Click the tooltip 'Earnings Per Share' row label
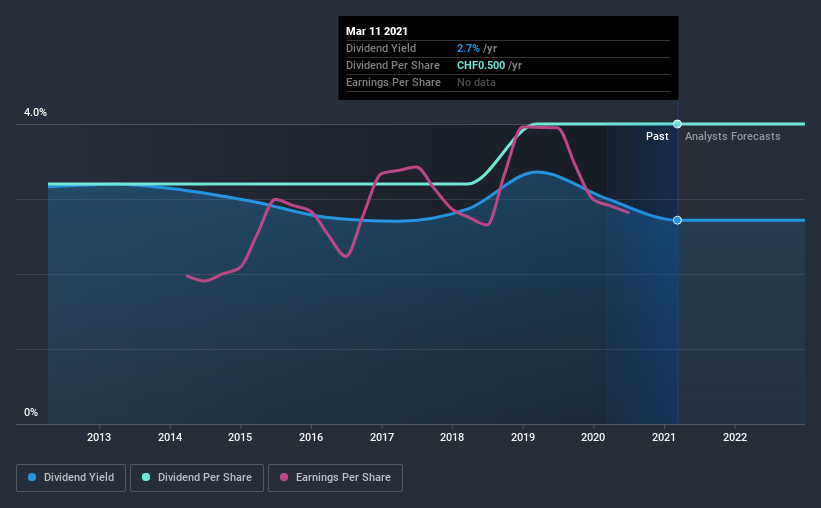Image resolution: width=821 pixels, height=508 pixels. pos(393,82)
